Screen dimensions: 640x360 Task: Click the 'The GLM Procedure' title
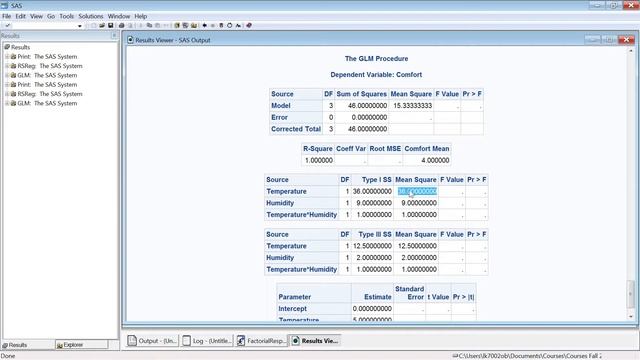(376, 59)
